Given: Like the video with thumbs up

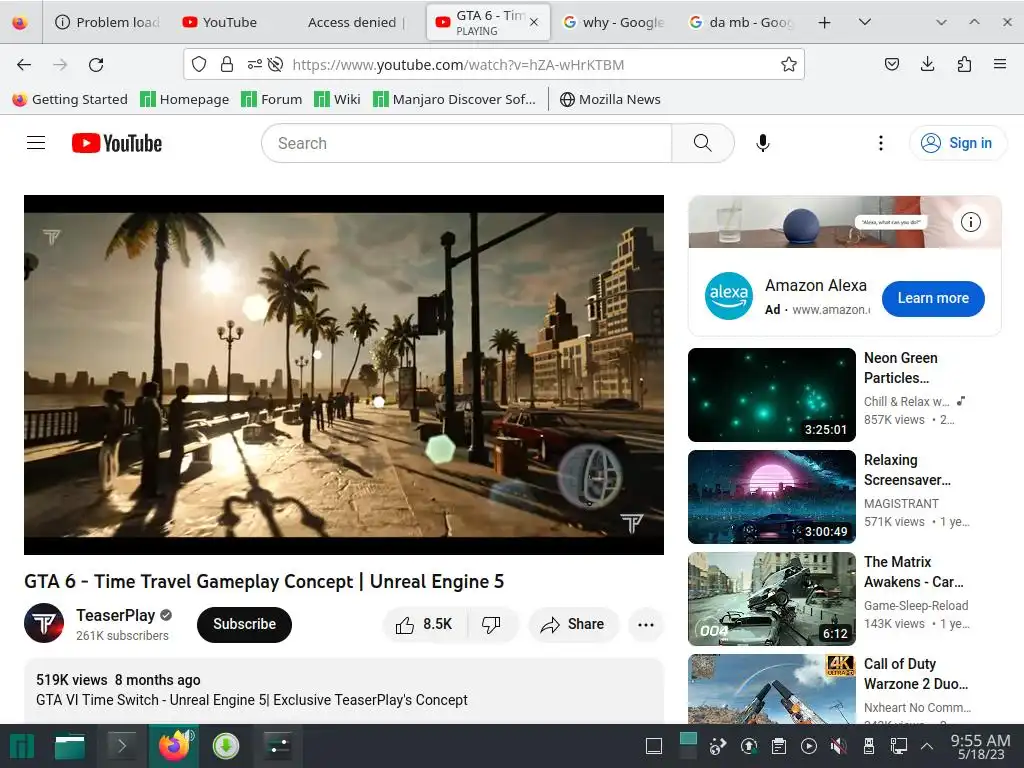Looking at the screenshot, I should 424,625.
